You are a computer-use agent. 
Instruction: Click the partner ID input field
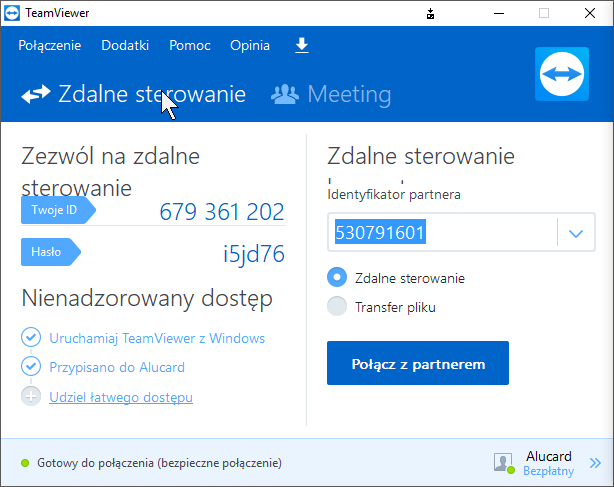(x=442, y=234)
